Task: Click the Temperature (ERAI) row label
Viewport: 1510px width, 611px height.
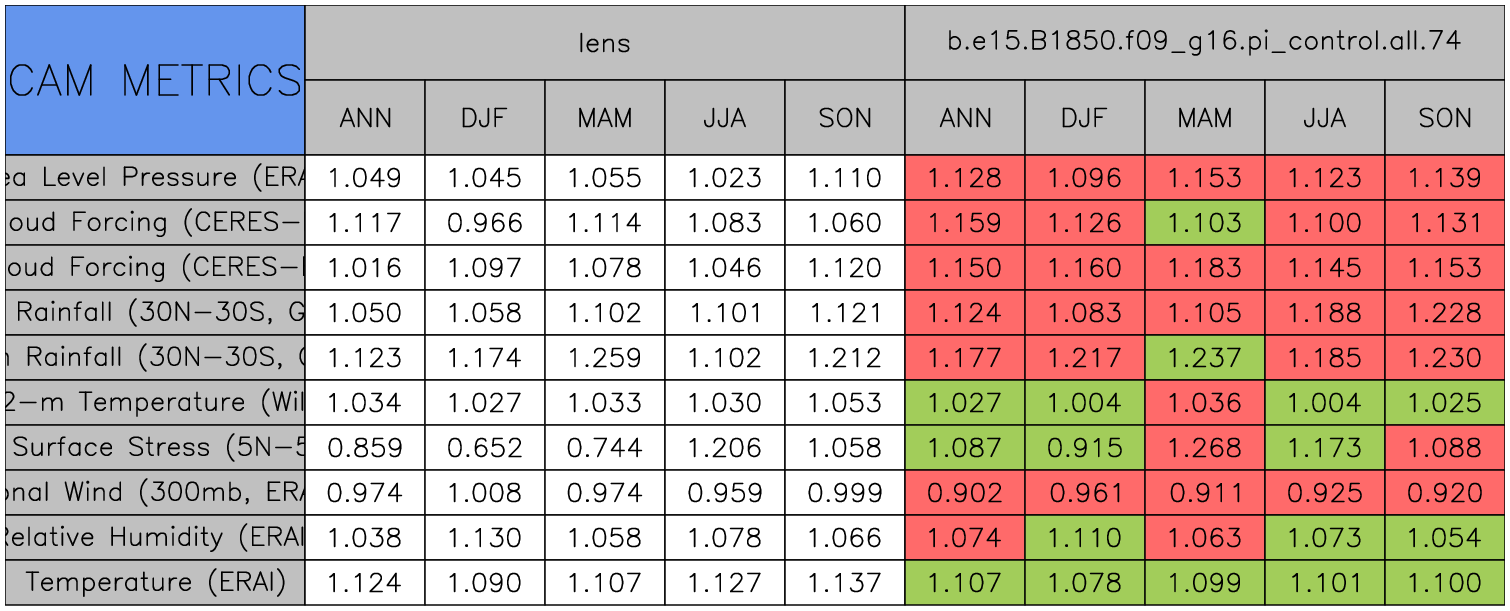Action: tap(155, 583)
